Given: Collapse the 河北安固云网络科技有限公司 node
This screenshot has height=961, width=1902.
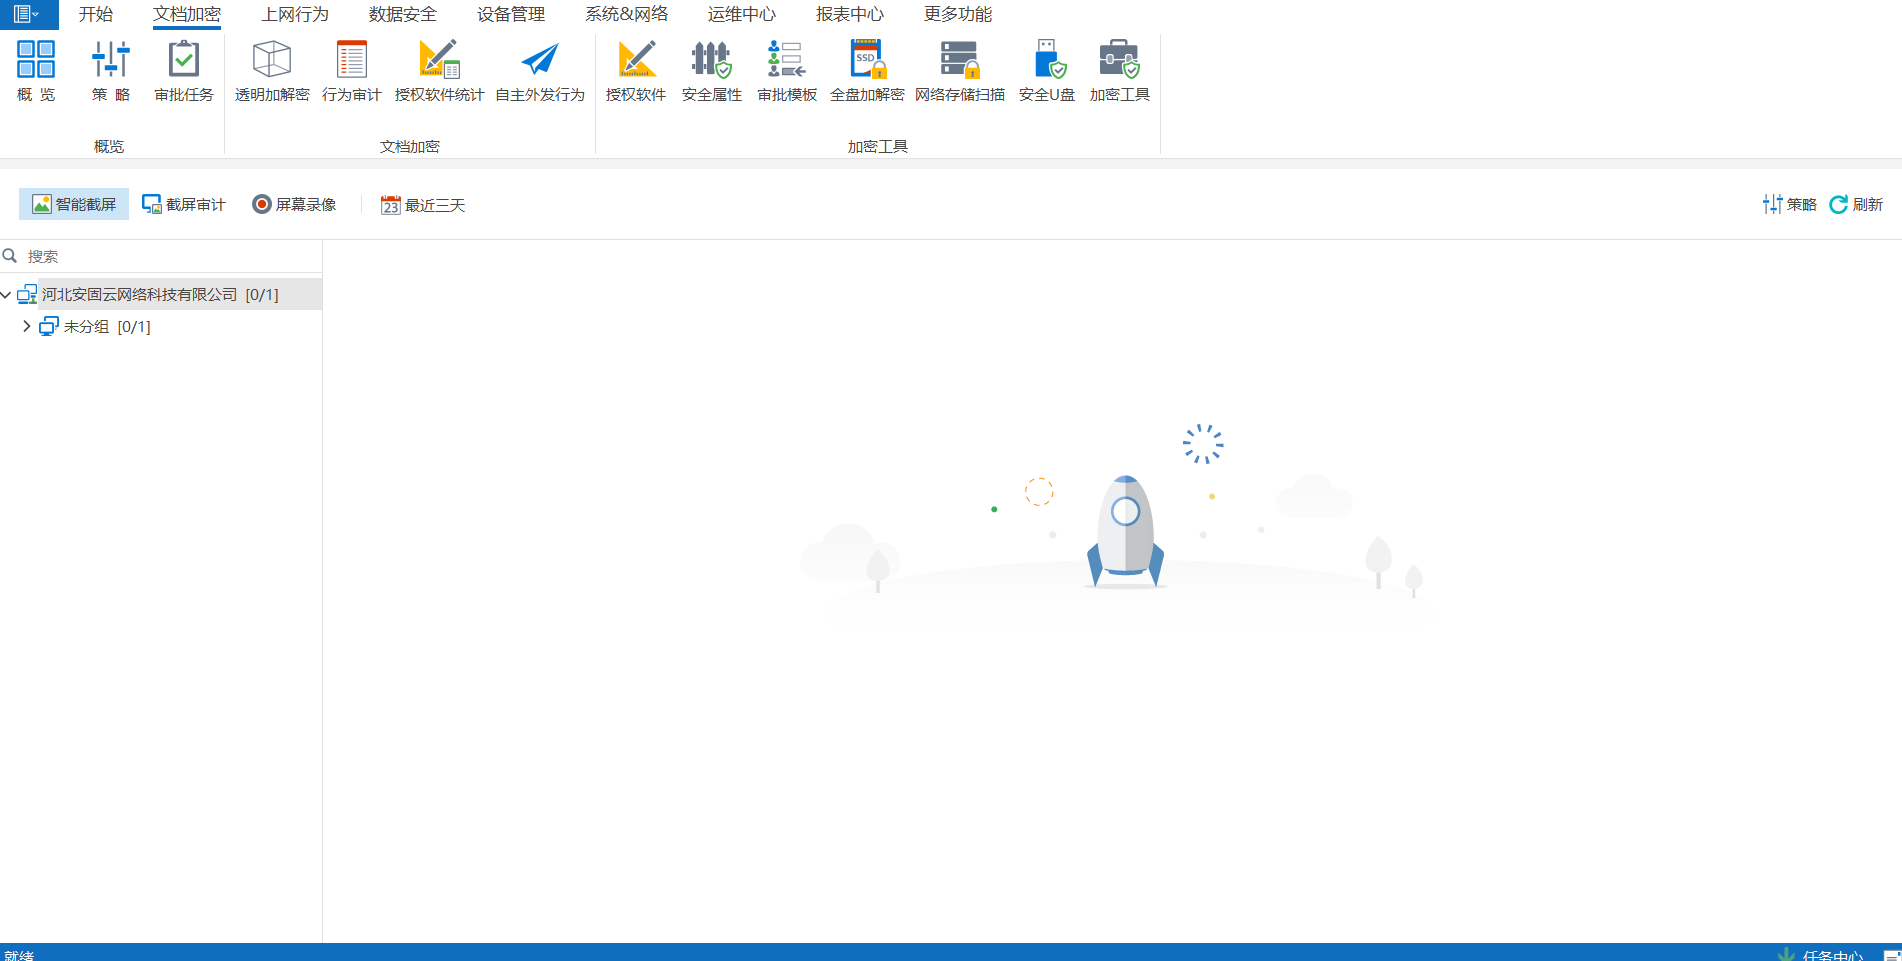Looking at the screenshot, I should (x=7, y=295).
